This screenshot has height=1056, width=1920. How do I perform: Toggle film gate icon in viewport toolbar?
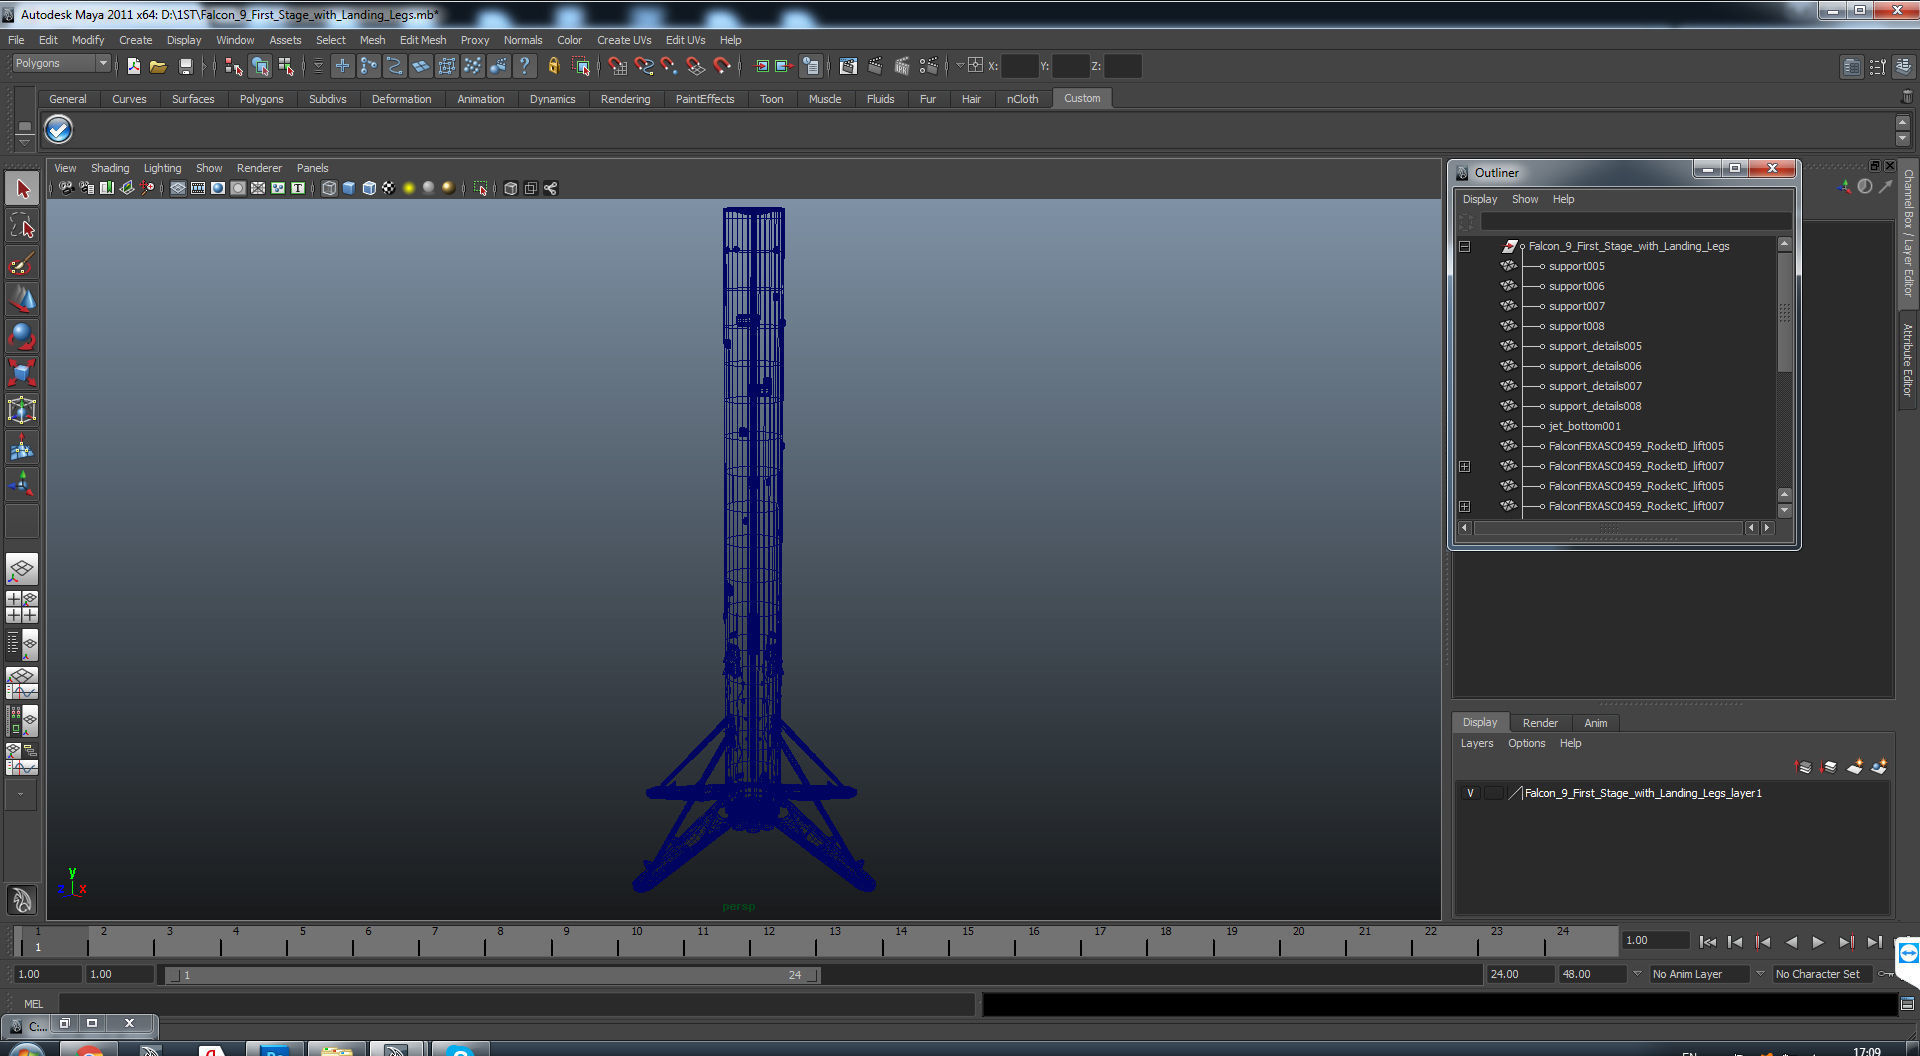click(x=198, y=188)
